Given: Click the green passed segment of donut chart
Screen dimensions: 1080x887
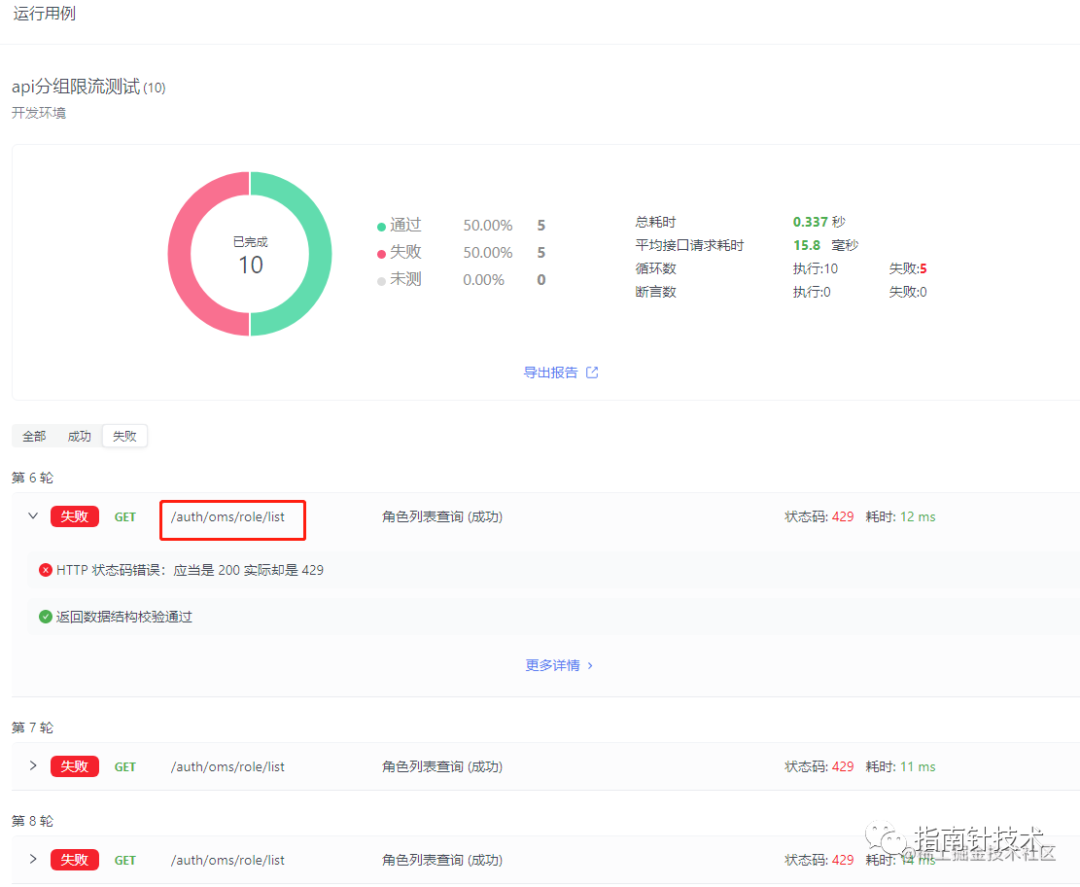Looking at the screenshot, I should [x=320, y=254].
